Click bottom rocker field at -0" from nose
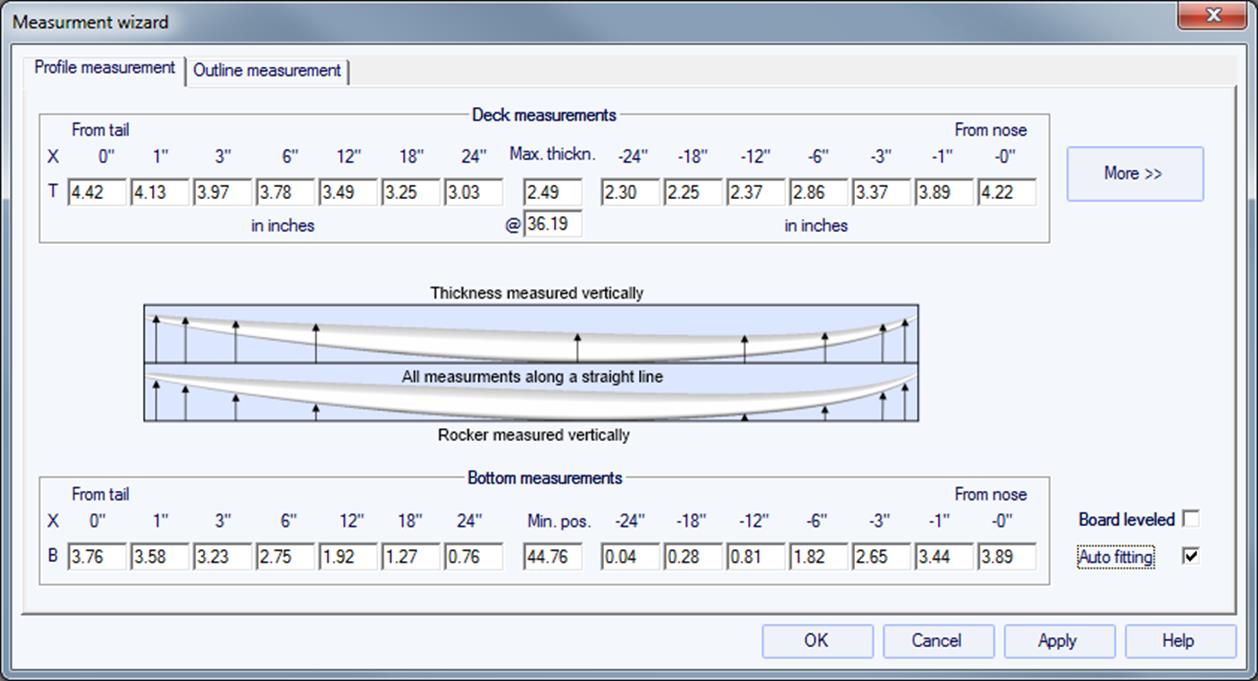This screenshot has height=681, width=1258. click(1006, 556)
